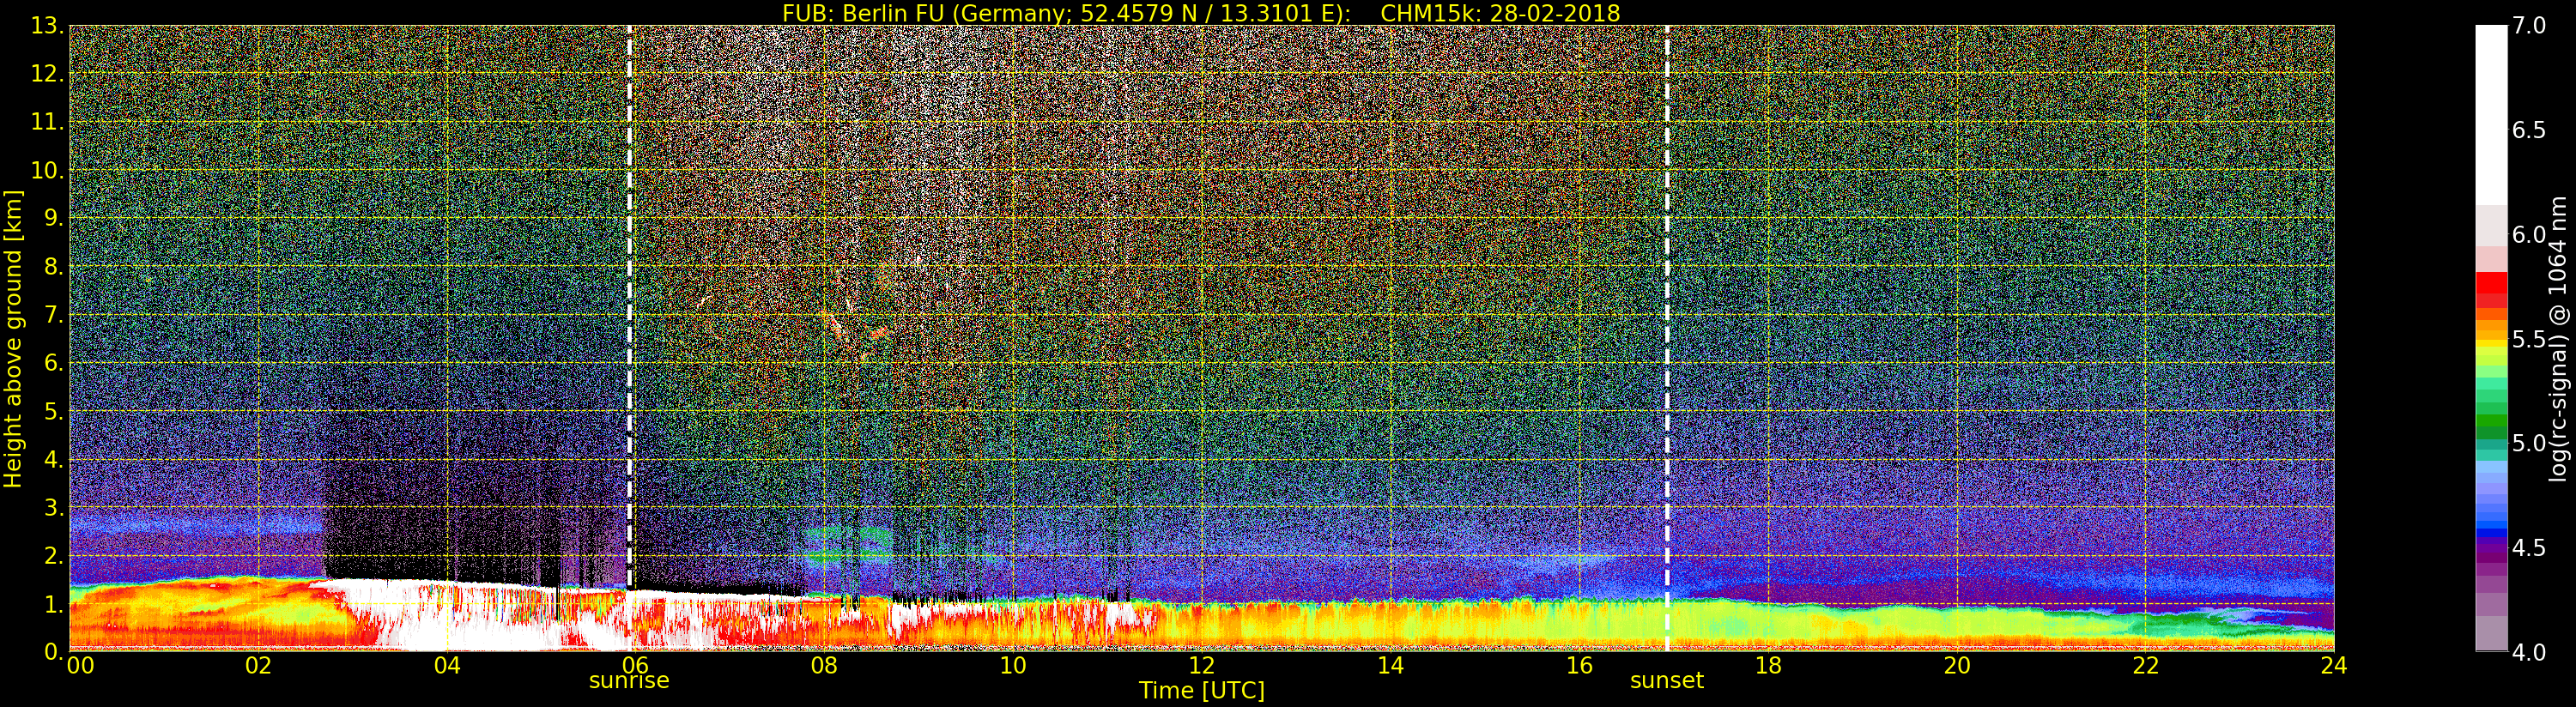Click time axis tick '22'
This screenshot has height=707, width=2576.
[x=2146, y=666]
